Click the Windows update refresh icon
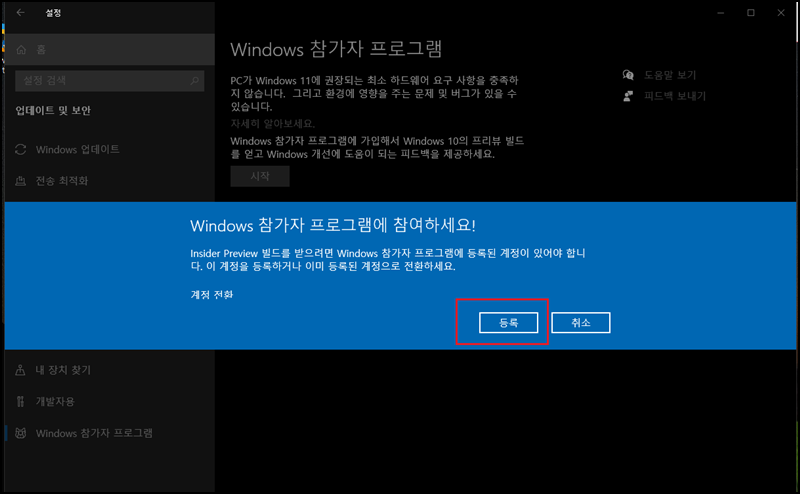Image resolution: width=800 pixels, height=494 pixels. click(x=21, y=150)
